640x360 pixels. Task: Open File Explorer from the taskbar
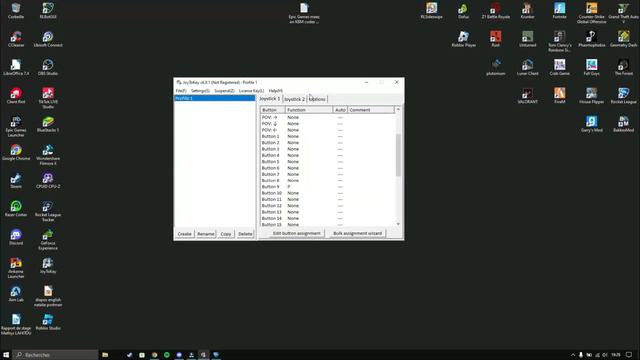click(x=105, y=355)
